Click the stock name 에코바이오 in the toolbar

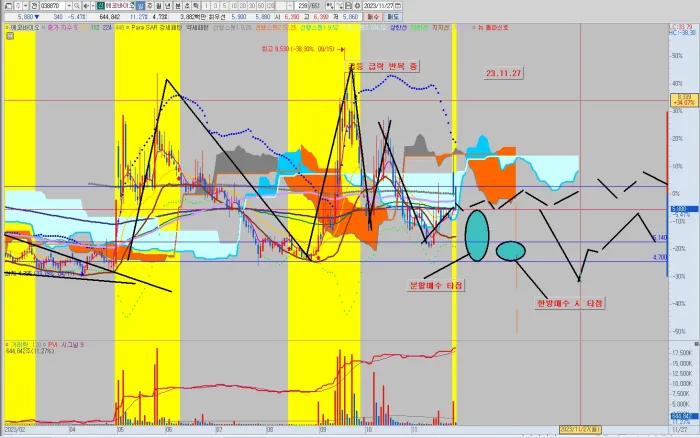pos(119,6)
